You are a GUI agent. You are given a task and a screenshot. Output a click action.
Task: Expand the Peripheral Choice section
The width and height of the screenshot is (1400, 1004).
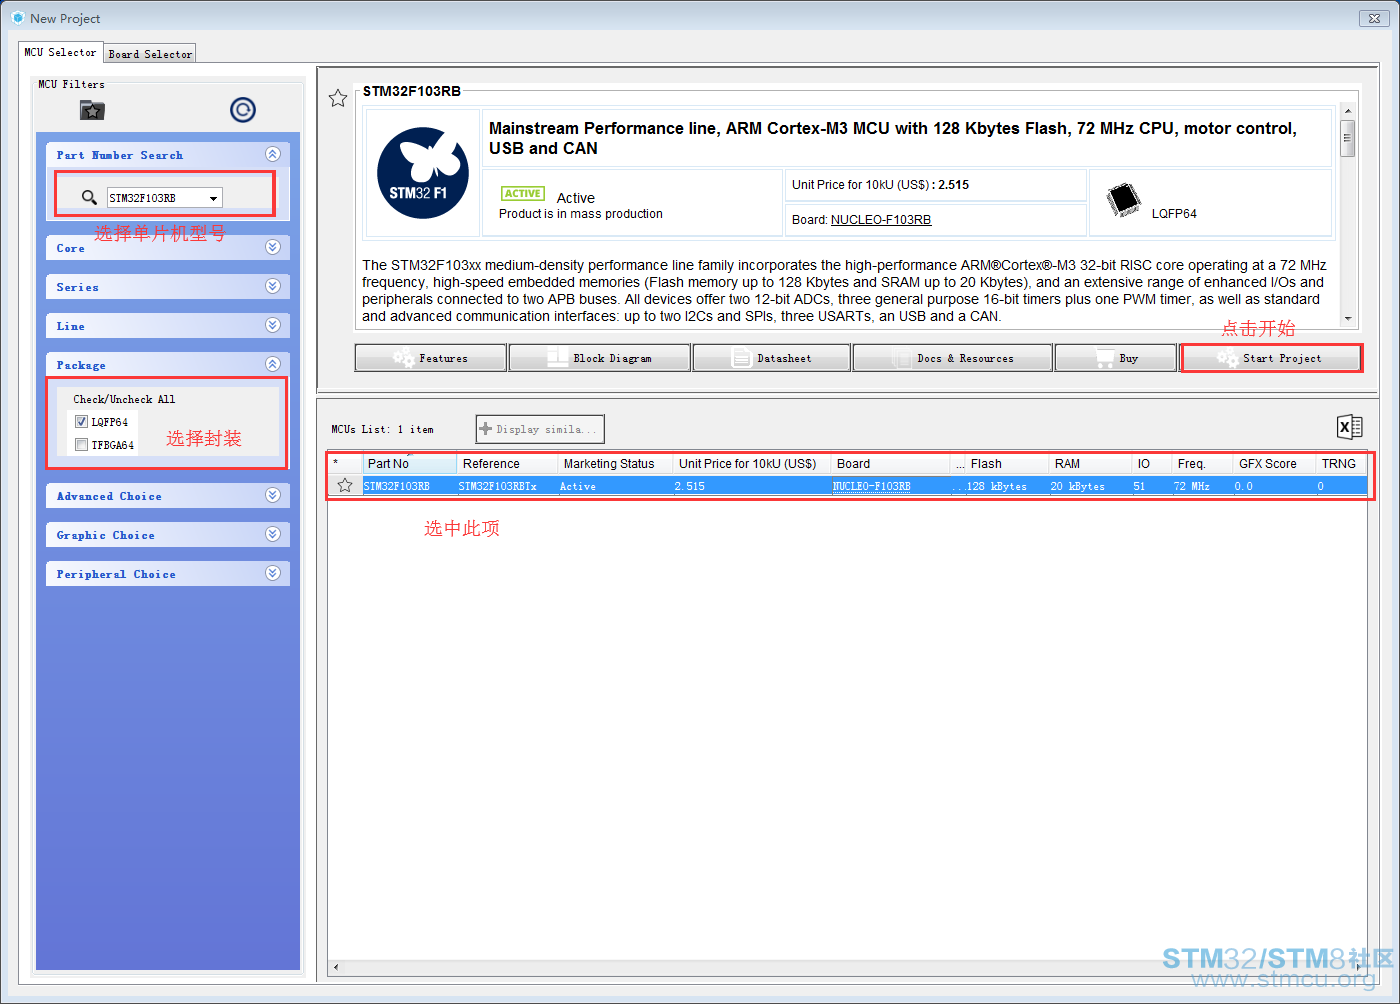tap(273, 574)
